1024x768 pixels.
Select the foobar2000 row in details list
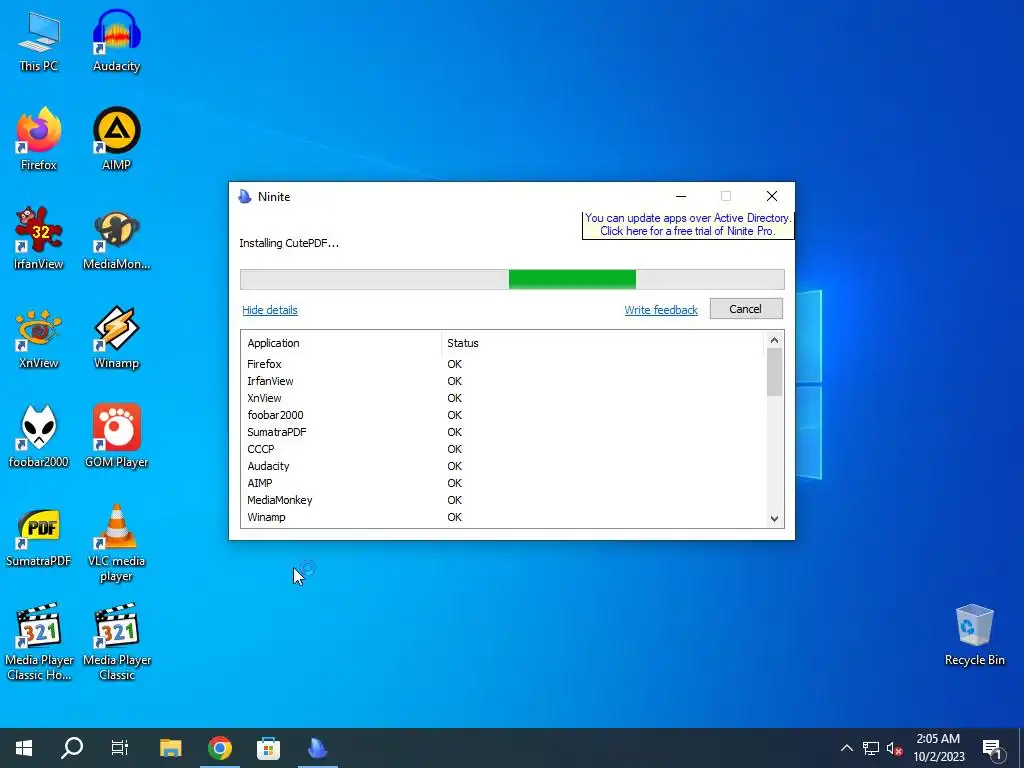503,415
